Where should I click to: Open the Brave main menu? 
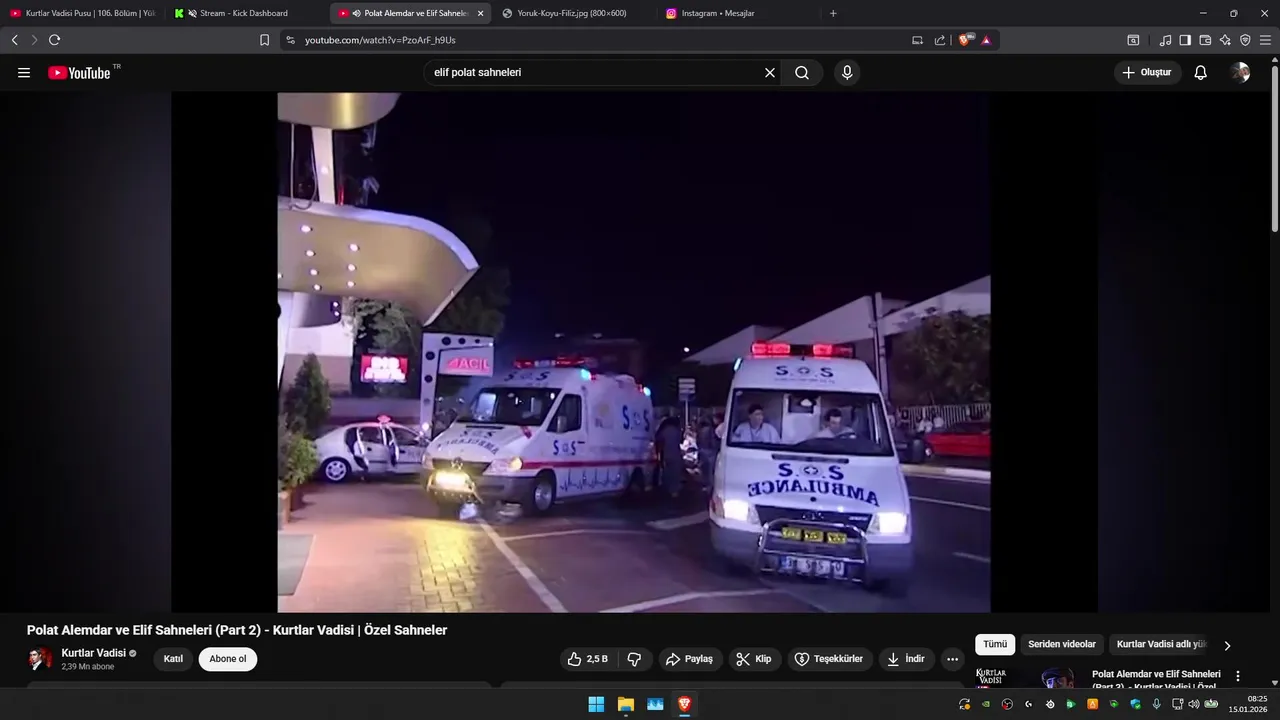coord(1265,40)
